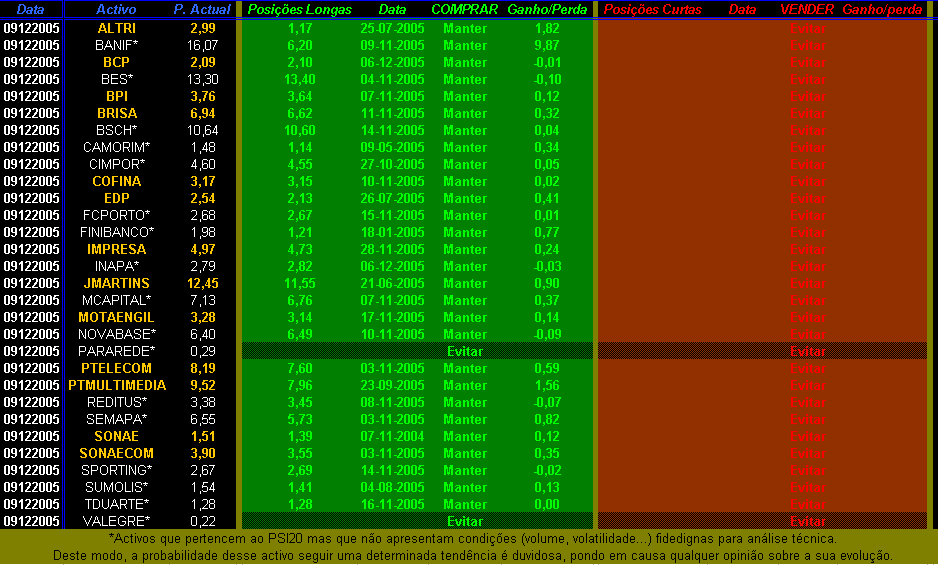Click the date 21-06-2005 in JMARTINS row
938x565 pixels.
(392, 283)
